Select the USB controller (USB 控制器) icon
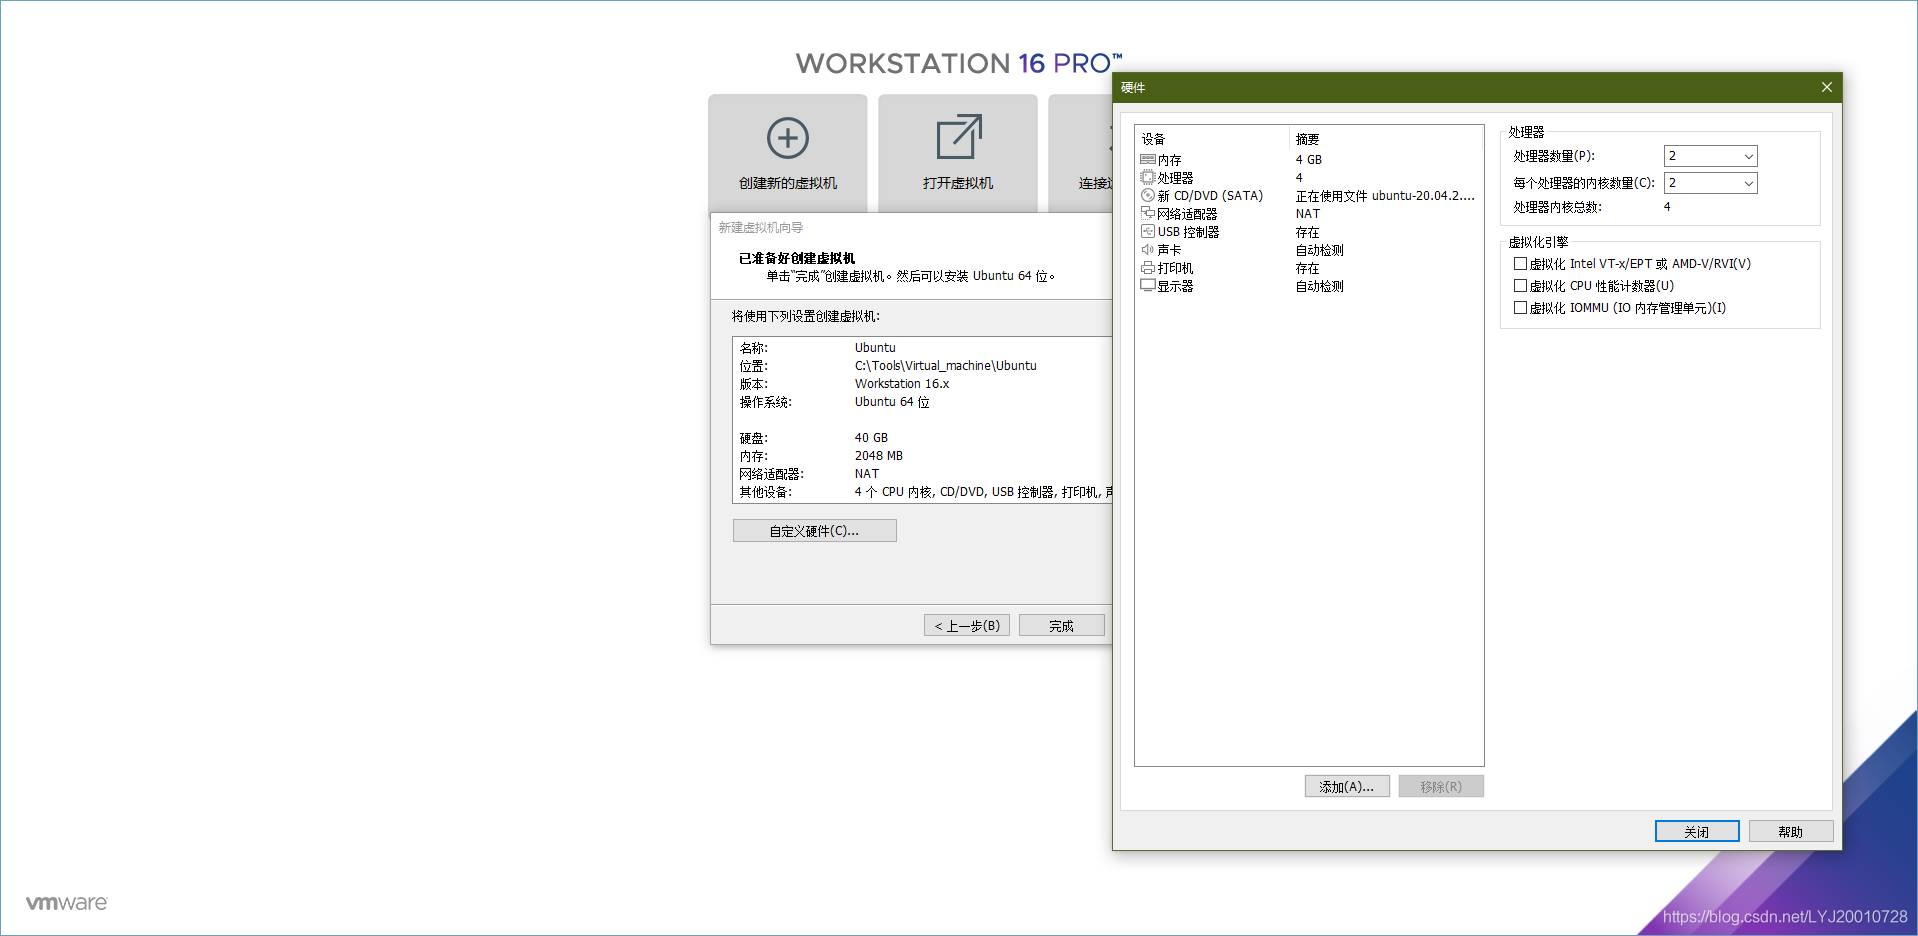The width and height of the screenshot is (1918, 936). click(x=1148, y=231)
